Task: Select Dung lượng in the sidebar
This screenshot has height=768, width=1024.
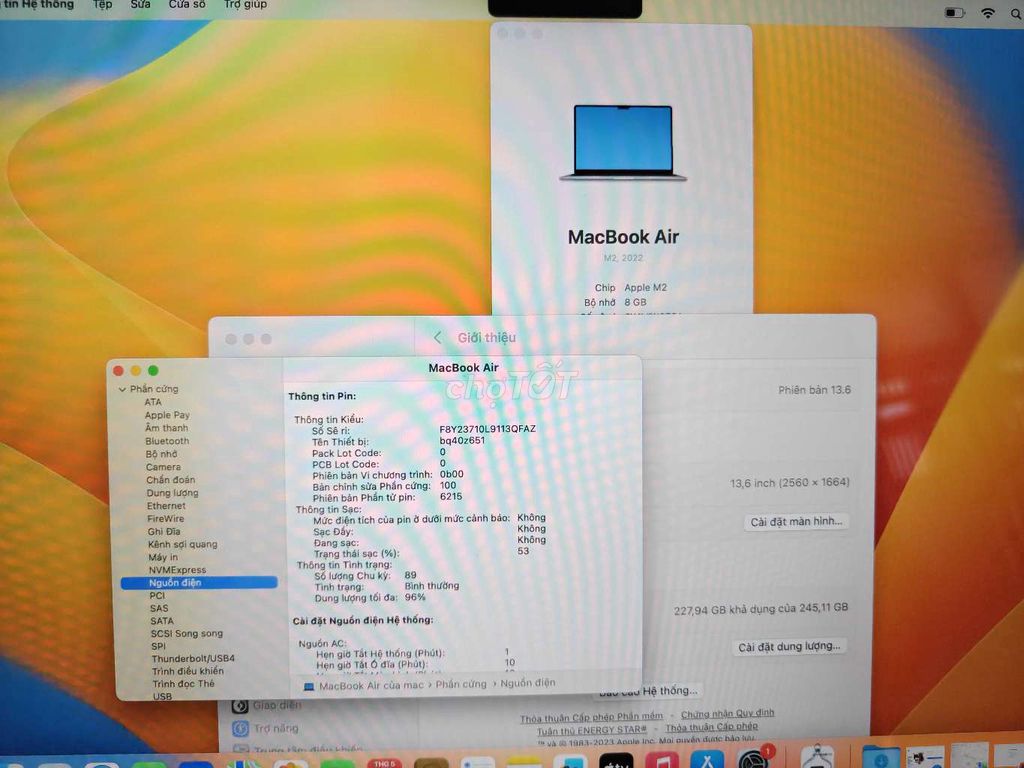Action: 172,492
